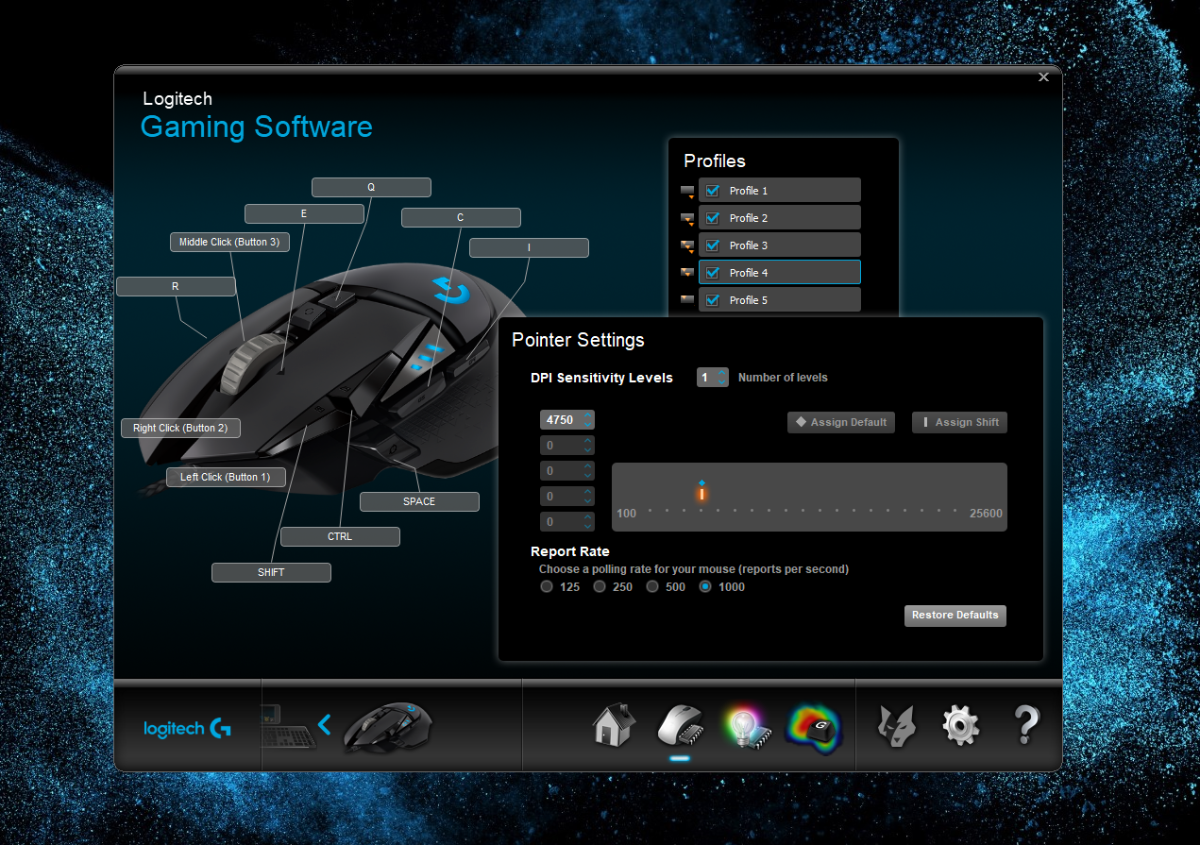Open the Settings gear icon
Viewport: 1200px width, 845px height.
click(x=961, y=725)
